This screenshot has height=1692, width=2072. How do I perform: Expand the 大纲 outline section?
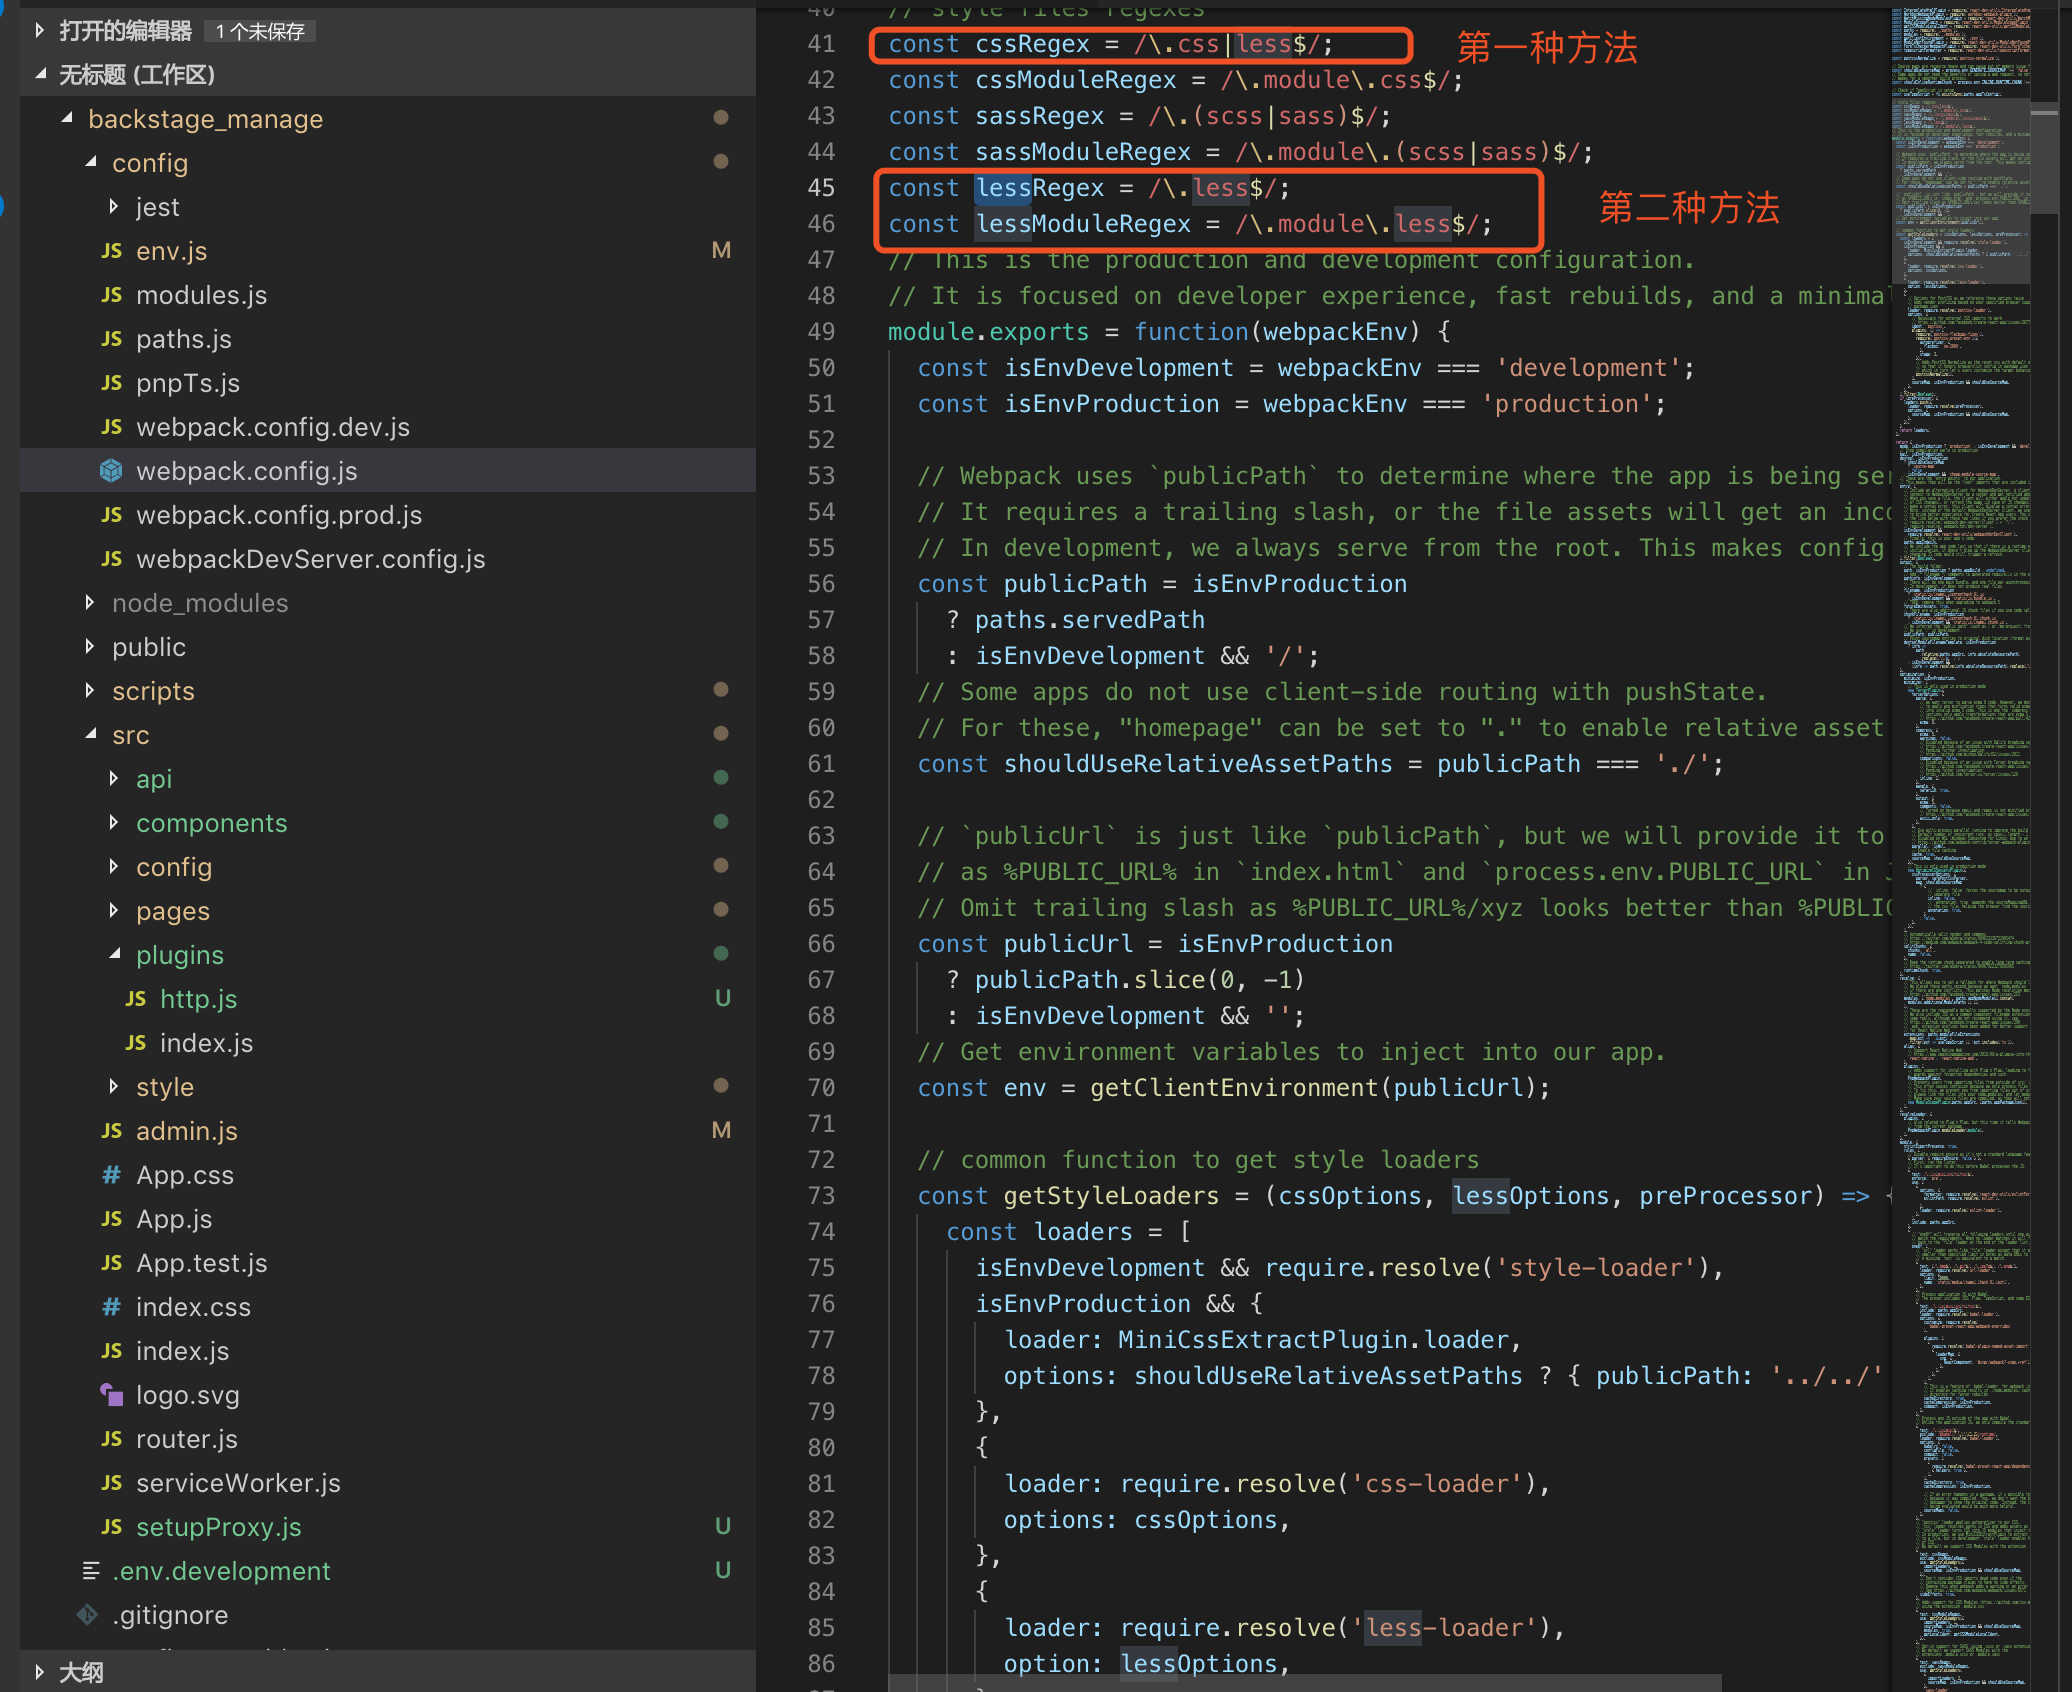[x=39, y=1671]
